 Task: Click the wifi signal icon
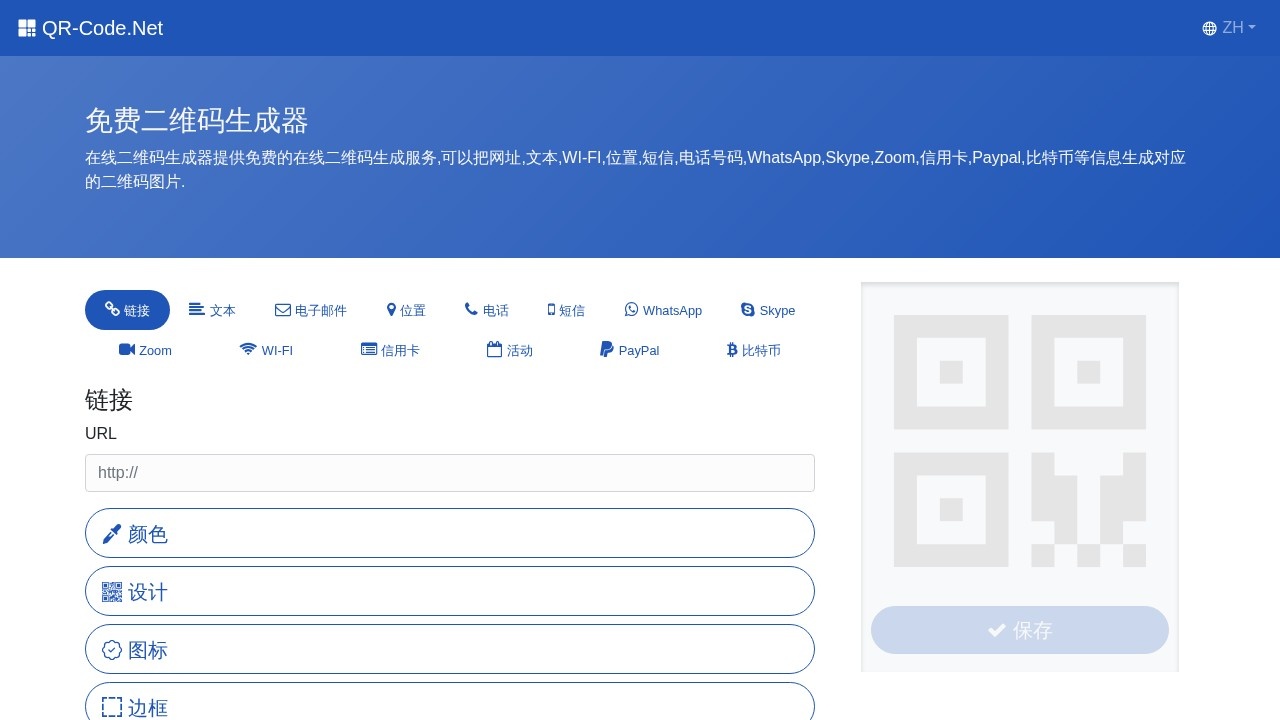[x=248, y=349]
